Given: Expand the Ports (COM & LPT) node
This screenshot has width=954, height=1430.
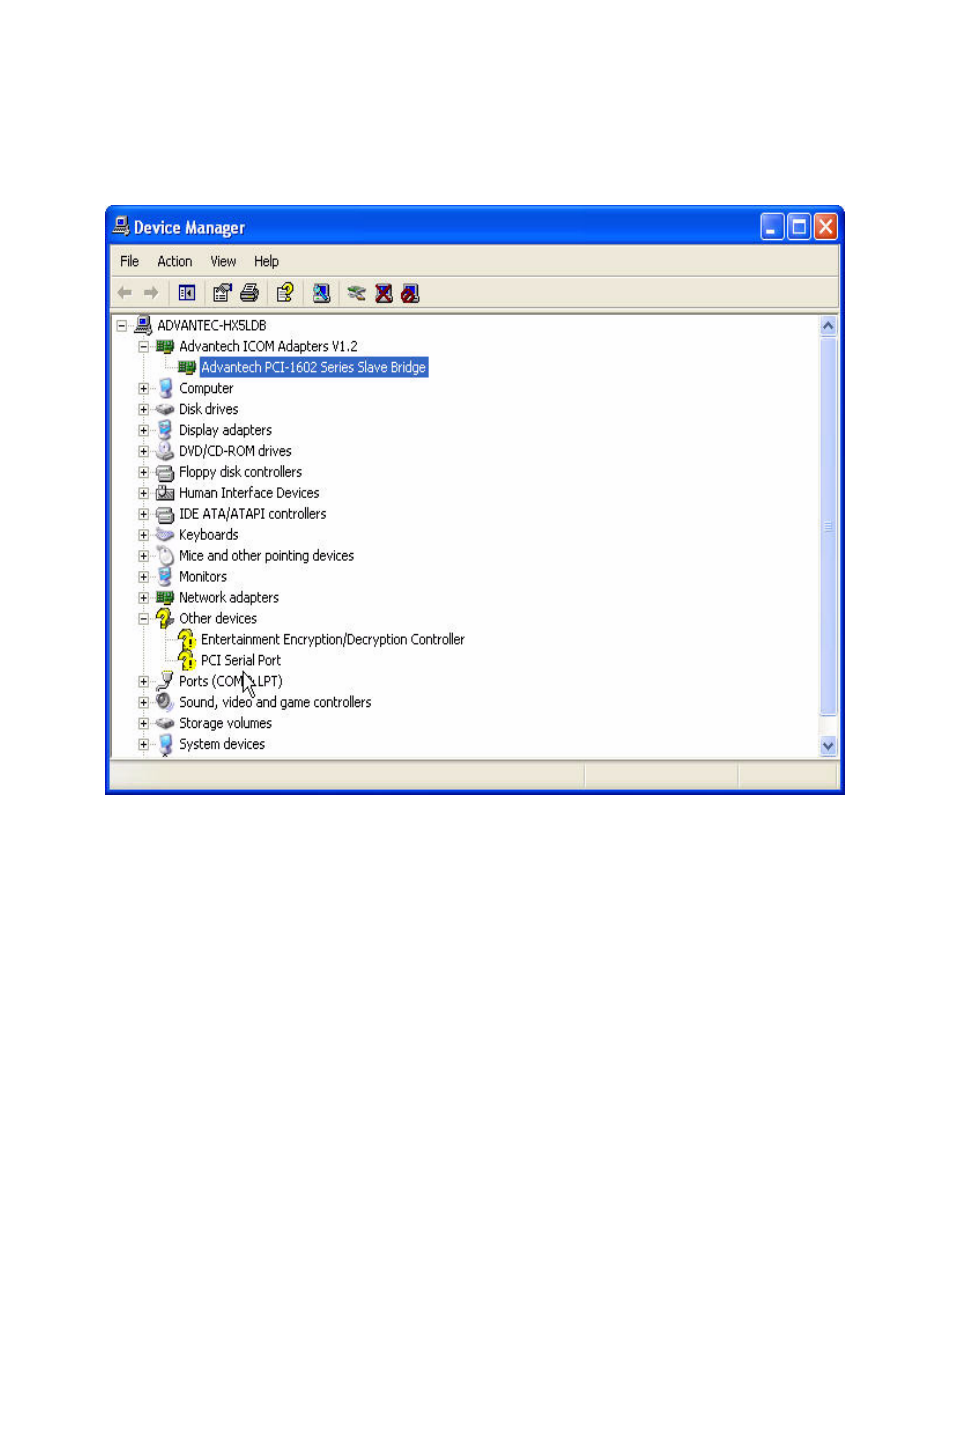Looking at the screenshot, I should click(144, 682).
